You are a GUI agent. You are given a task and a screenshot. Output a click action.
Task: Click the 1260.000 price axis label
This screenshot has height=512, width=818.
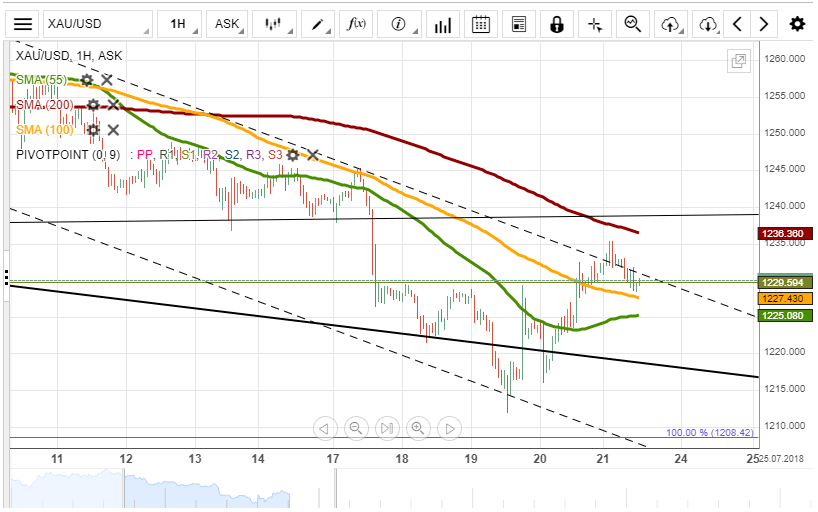coord(785,58)
